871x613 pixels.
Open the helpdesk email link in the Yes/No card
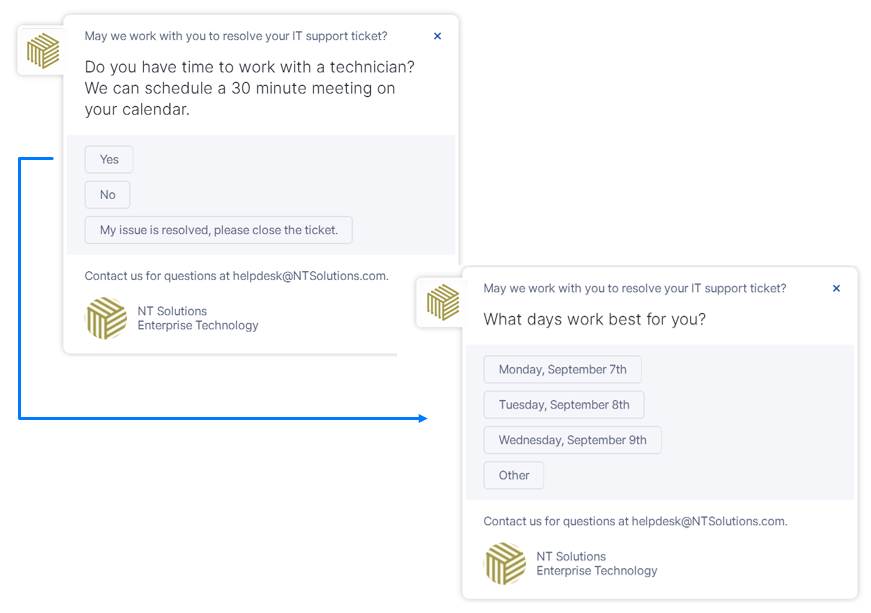coord(310,276)
